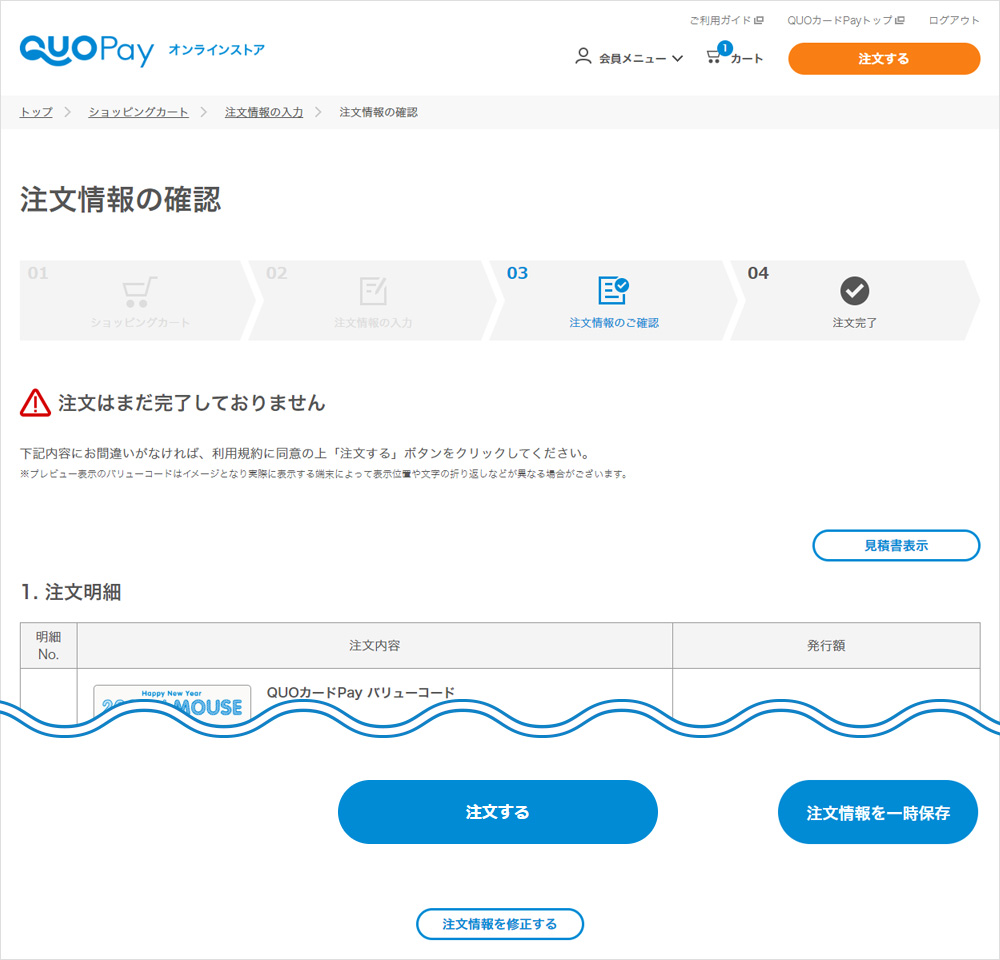The height and width of the screenshot is (960, 1000).
Task: Click step 01 shopping cart icon
Action: point(139,292)
